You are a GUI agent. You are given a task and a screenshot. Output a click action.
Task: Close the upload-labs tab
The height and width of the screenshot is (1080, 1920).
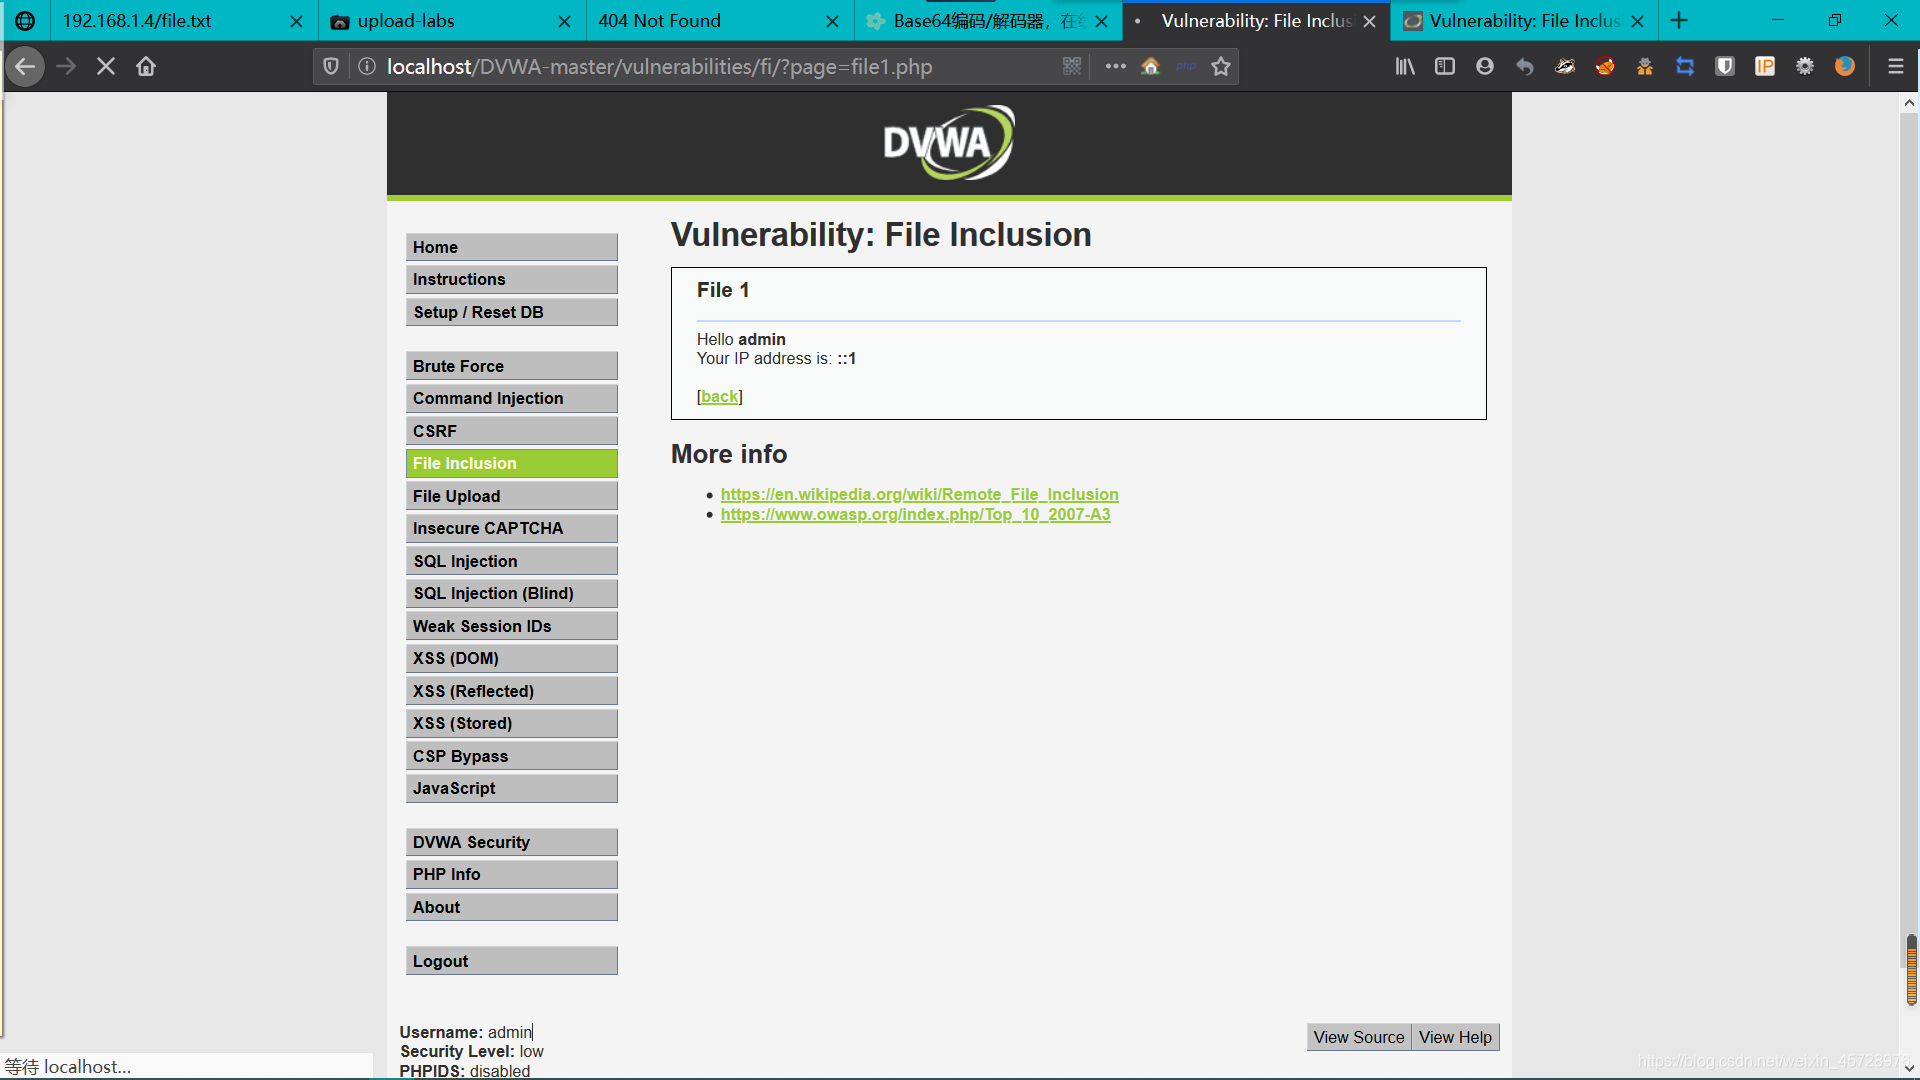(x=564, y=21)
